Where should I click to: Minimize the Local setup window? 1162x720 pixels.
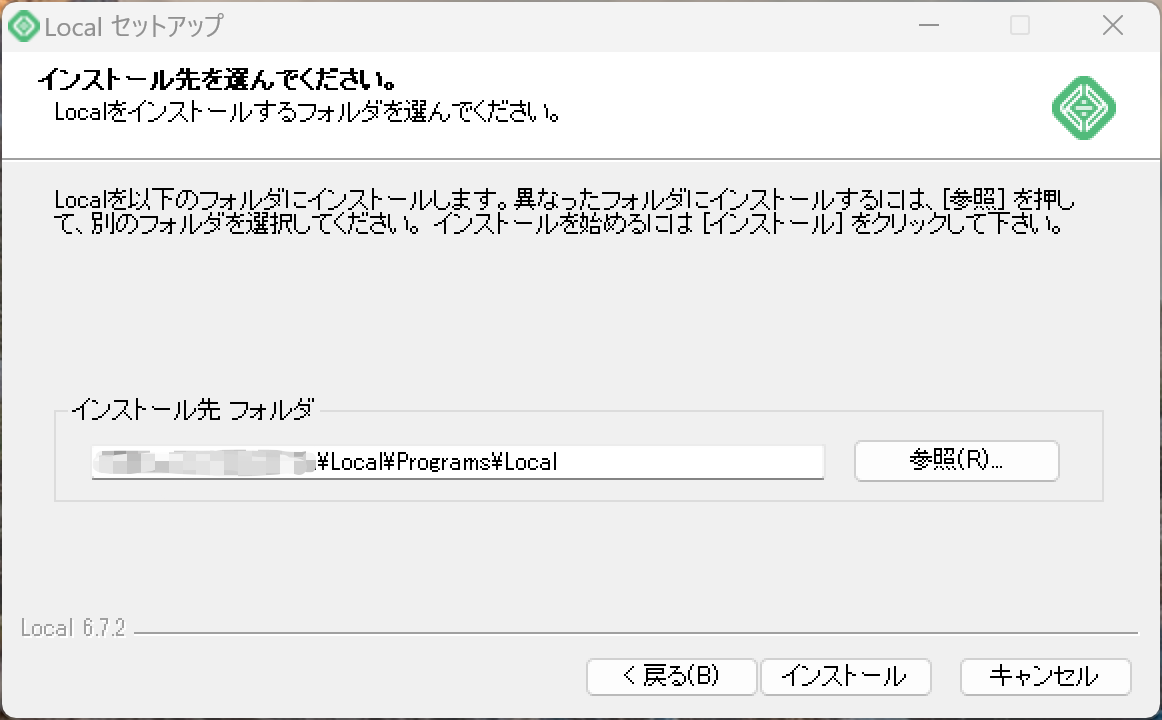[928, 26]
